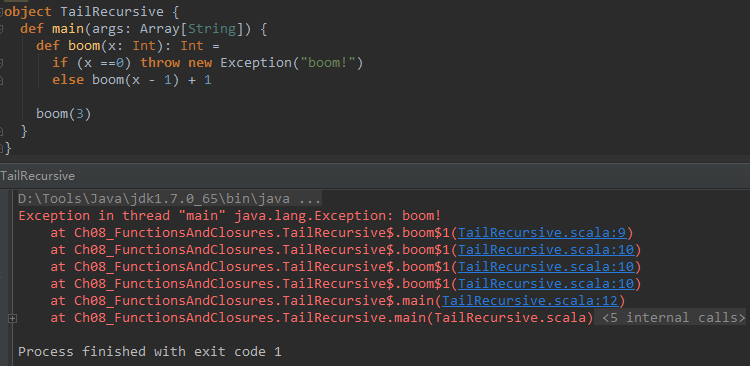Open the TailRecursive.scala:12 stack trace link
The height and width of the screenshot is (366, 750).
[x=529, y=301]
